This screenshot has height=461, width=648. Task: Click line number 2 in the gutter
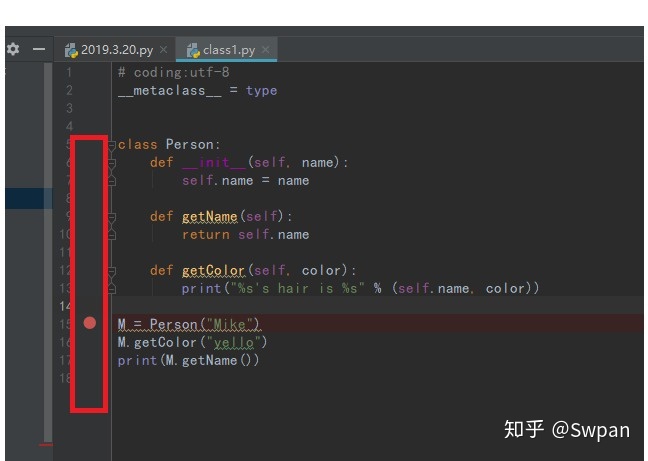[69, 90]
